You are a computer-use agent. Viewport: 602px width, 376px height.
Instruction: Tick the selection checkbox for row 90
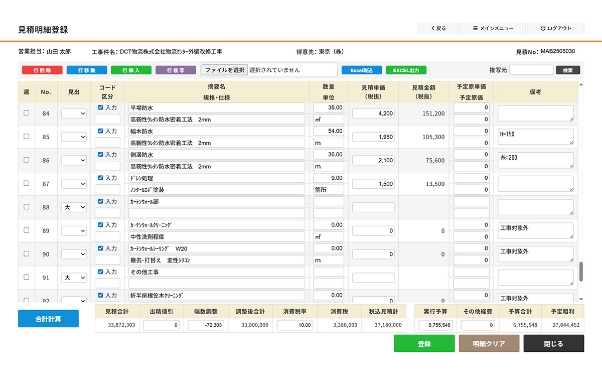click(26, 253)
